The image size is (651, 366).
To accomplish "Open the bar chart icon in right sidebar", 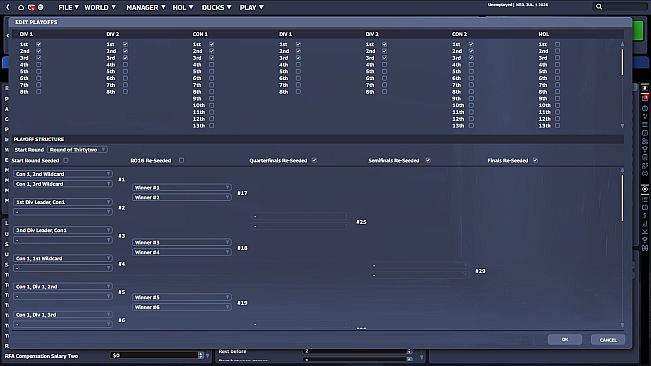I will point(645,224).
